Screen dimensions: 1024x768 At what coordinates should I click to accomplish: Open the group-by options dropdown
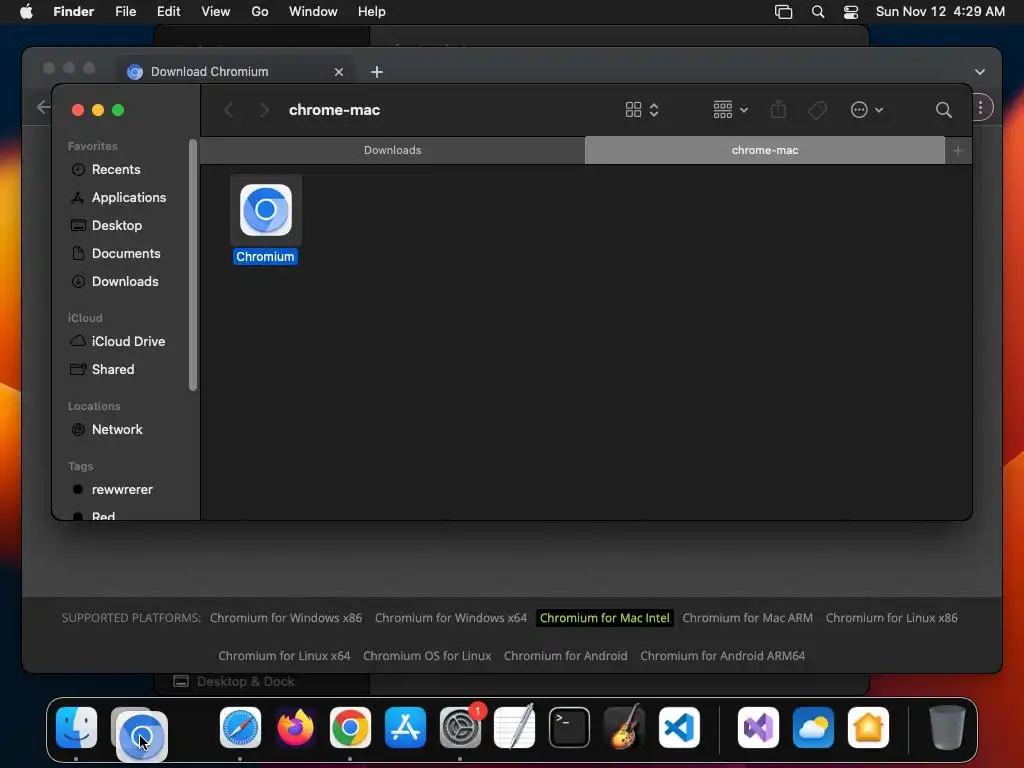click(730, 110)
